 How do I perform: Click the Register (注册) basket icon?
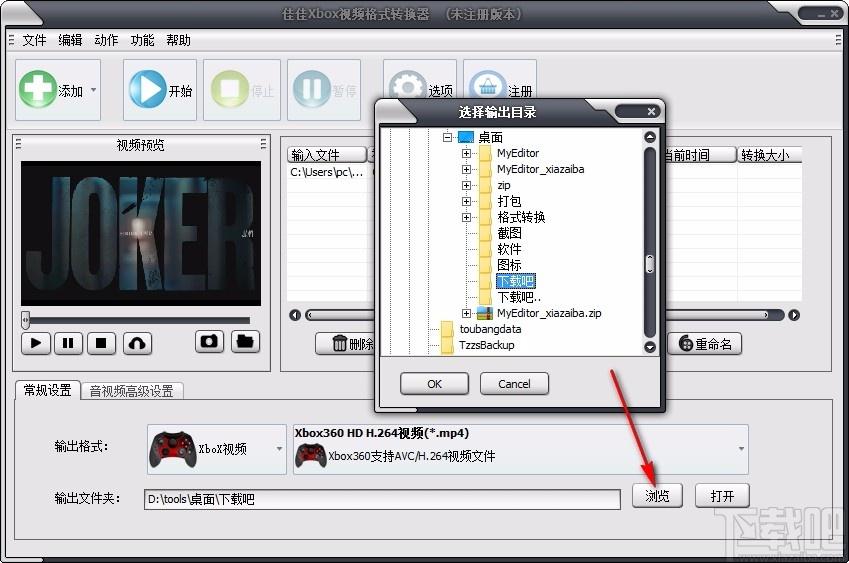coord(487,86)
